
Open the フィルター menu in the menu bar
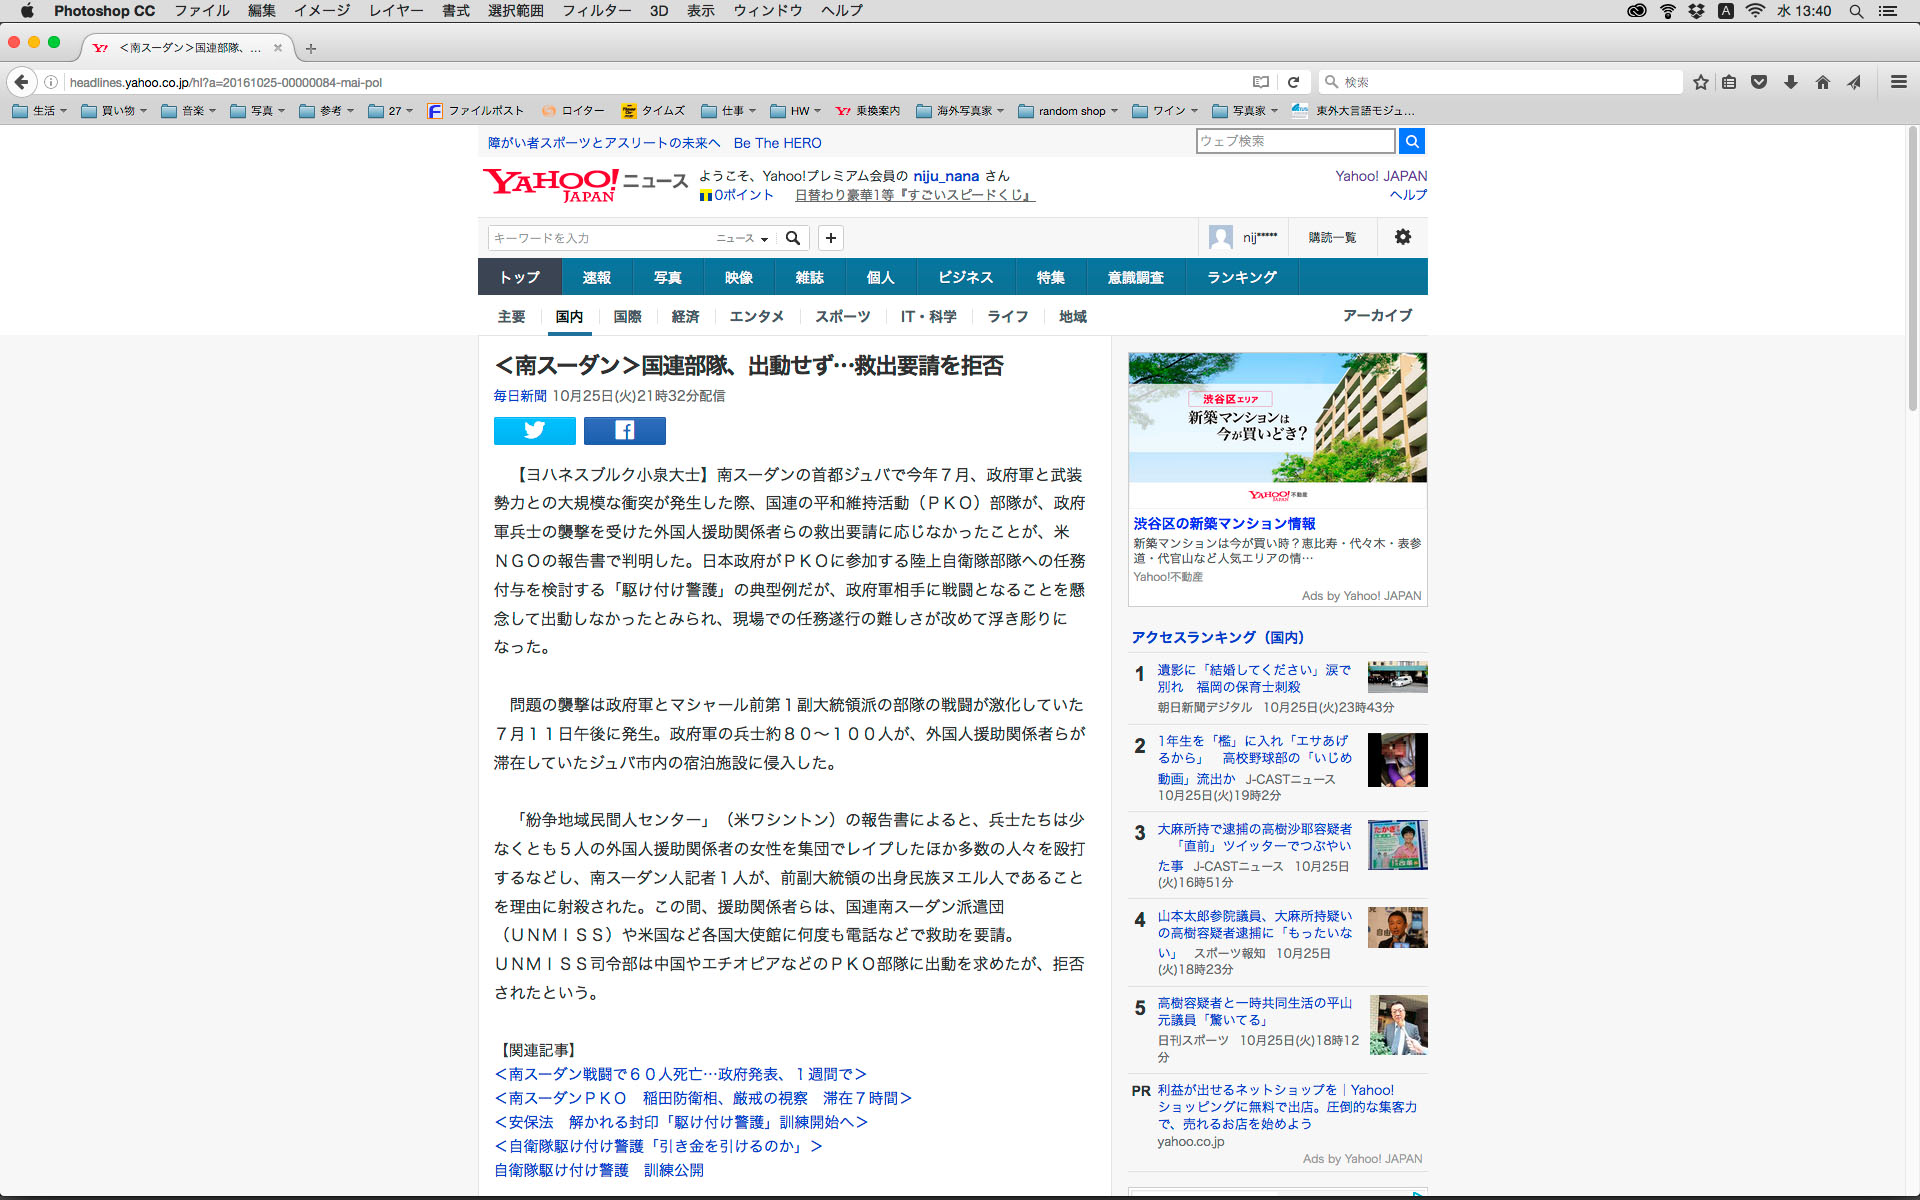pyautogui.click(x=596, y=11)
